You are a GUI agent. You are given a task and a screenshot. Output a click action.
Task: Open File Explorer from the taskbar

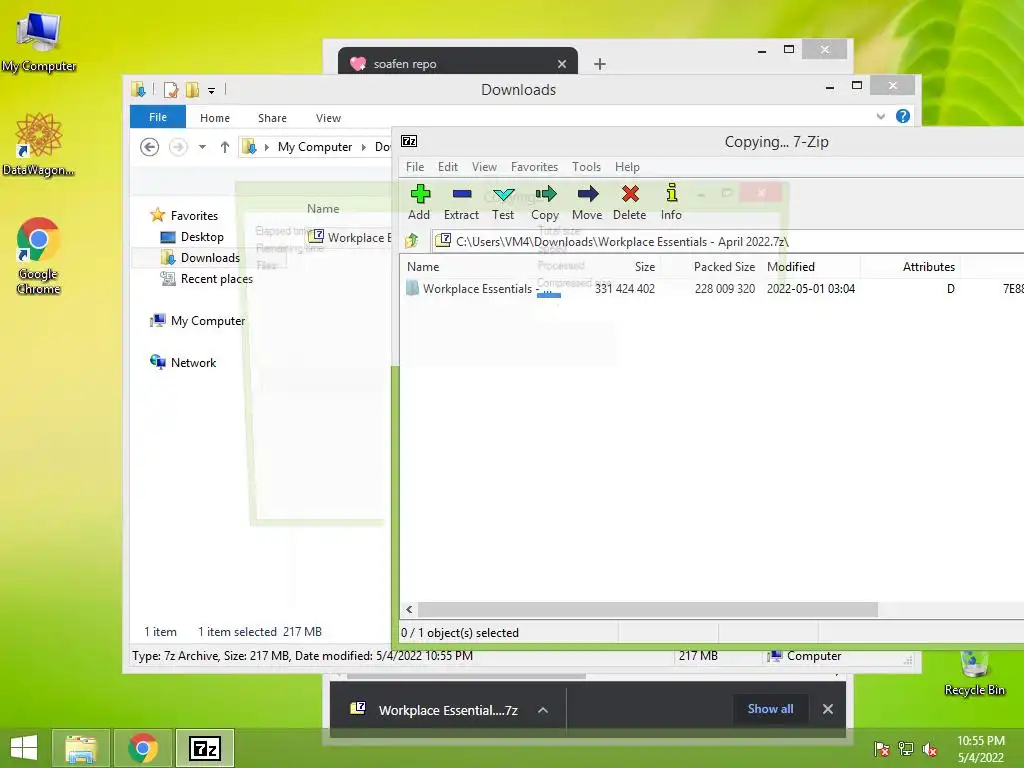[82, 748]
